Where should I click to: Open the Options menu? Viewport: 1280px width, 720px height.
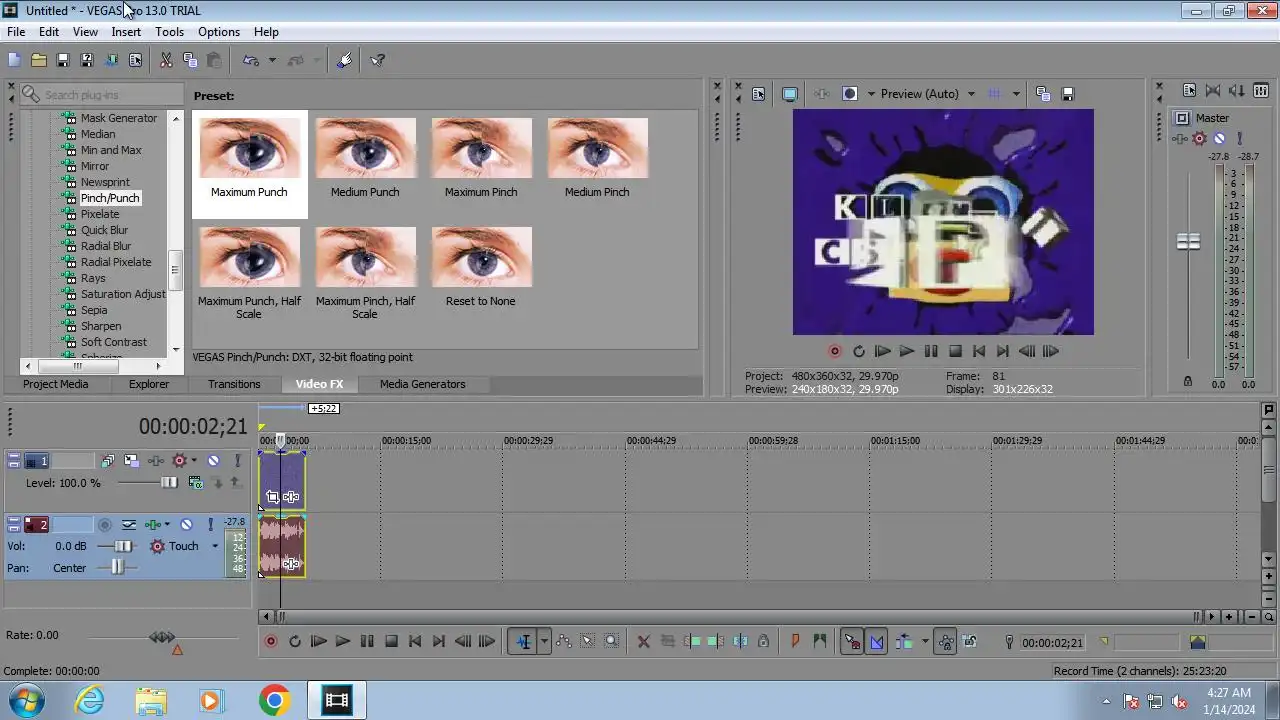219,32
